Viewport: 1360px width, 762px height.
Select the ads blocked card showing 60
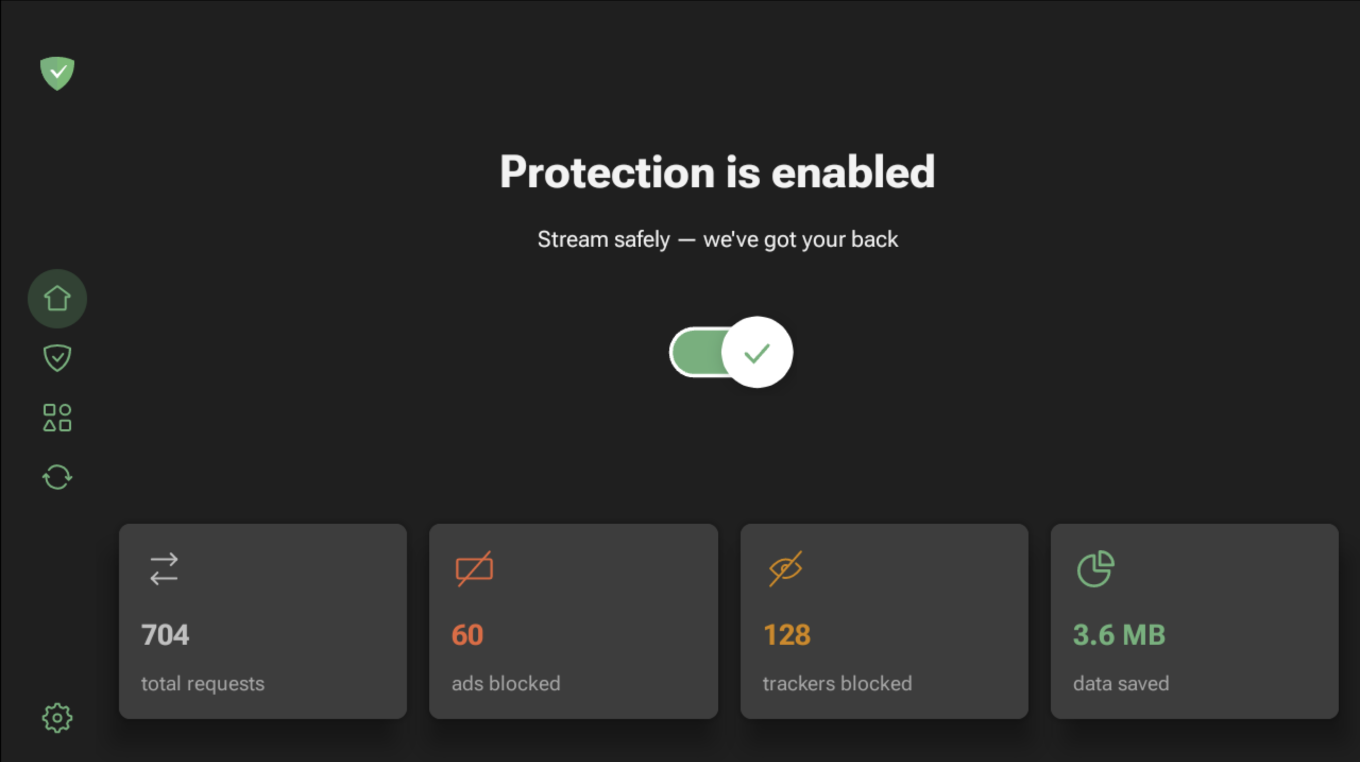click(573, 621)
